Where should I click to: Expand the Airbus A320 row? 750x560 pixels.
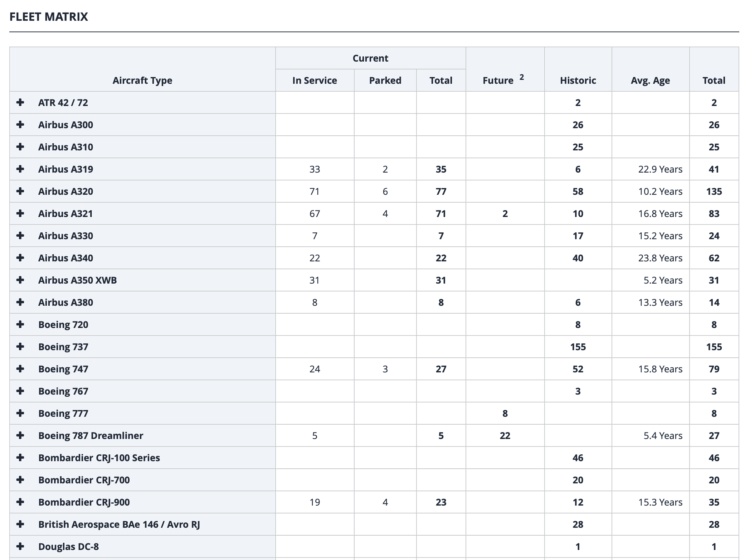pos(20,191)
